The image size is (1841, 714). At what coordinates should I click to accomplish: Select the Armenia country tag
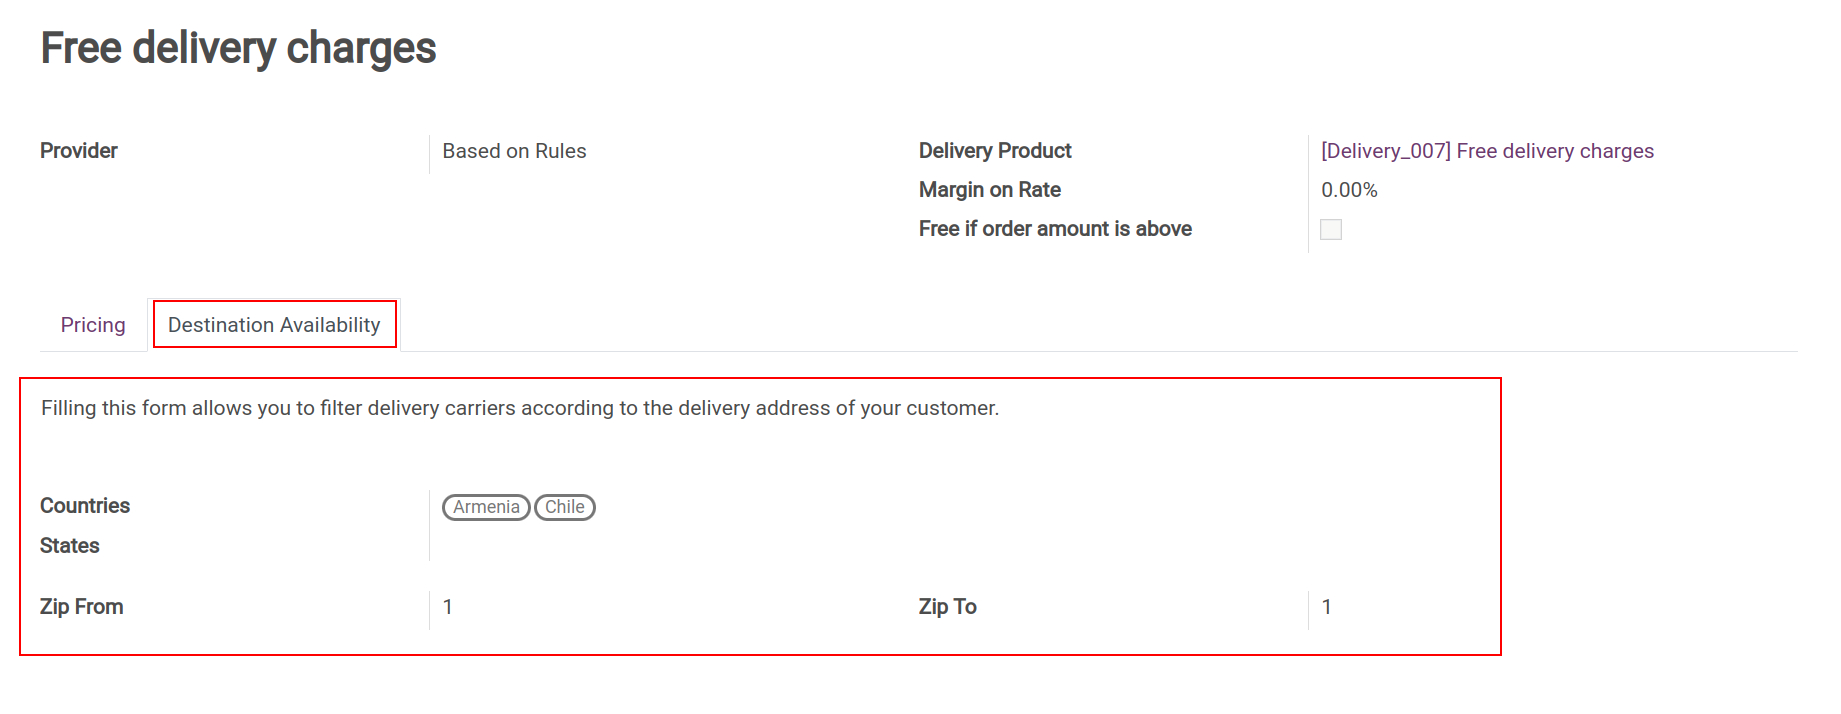pos(486,507)
